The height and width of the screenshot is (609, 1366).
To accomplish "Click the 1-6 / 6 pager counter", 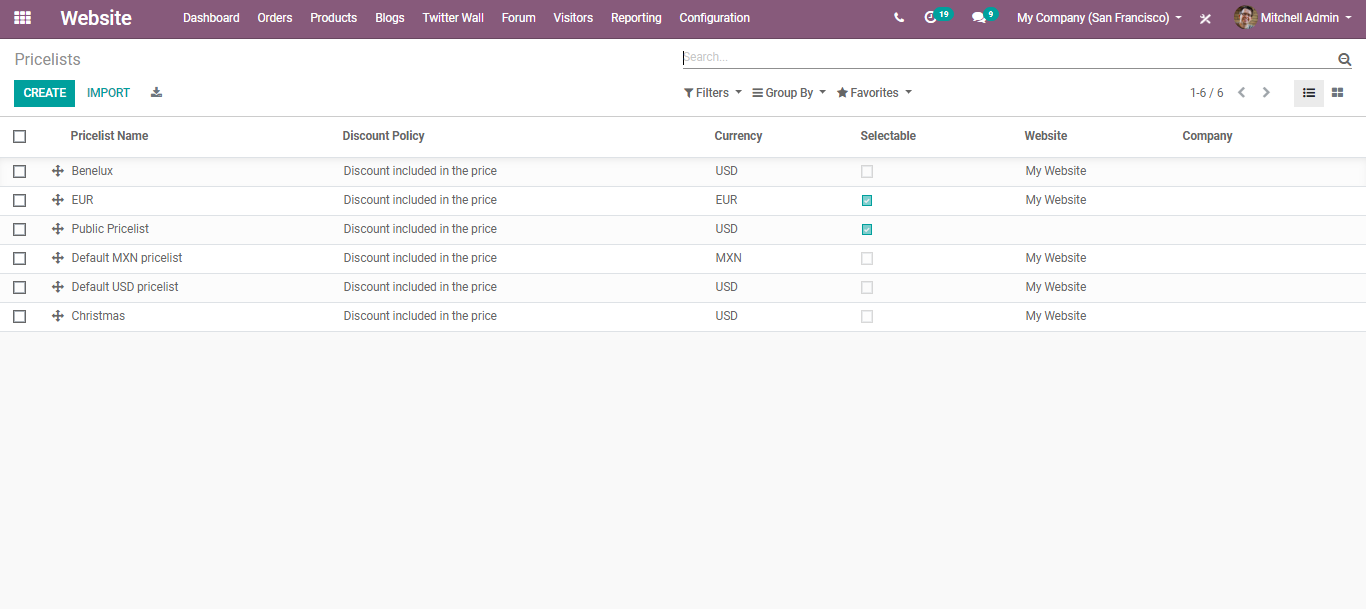I will tap(1206, 93).
